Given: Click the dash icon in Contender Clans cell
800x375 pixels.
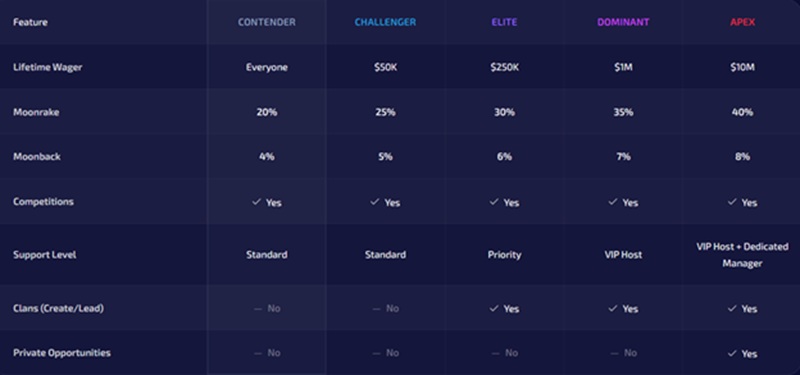Looking at the screenshot, I should pos(258,309).
